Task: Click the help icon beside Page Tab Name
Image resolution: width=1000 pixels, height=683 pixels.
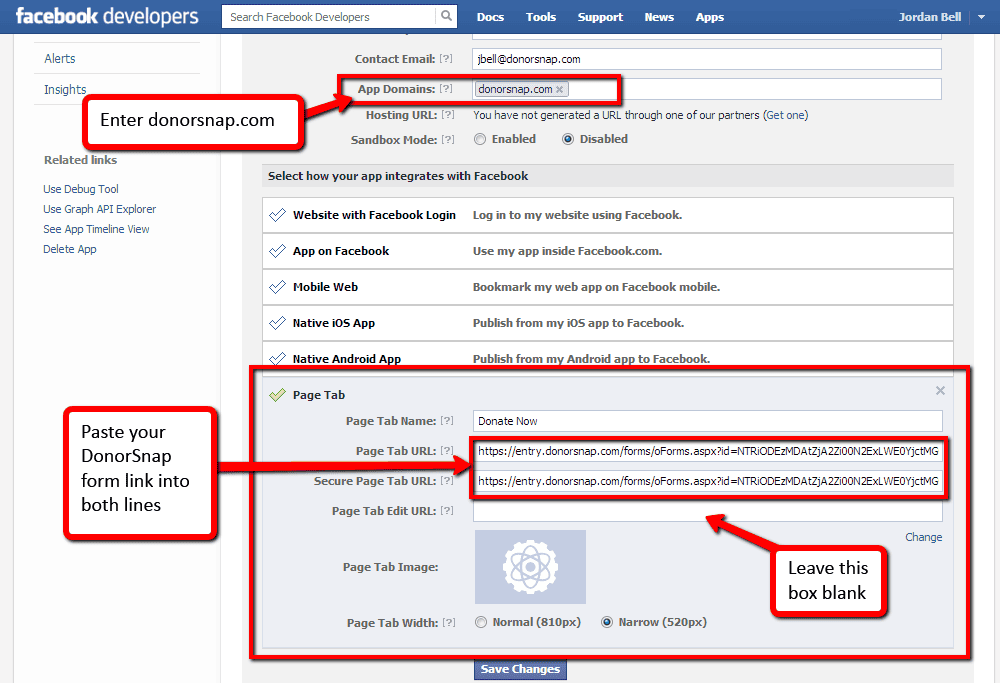Action: pyautogui.click(x=447, y=421)
